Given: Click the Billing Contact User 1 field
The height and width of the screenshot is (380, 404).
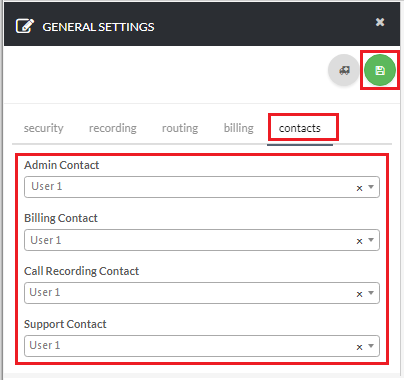Looking at the screenshot, I should click(202, 240).
